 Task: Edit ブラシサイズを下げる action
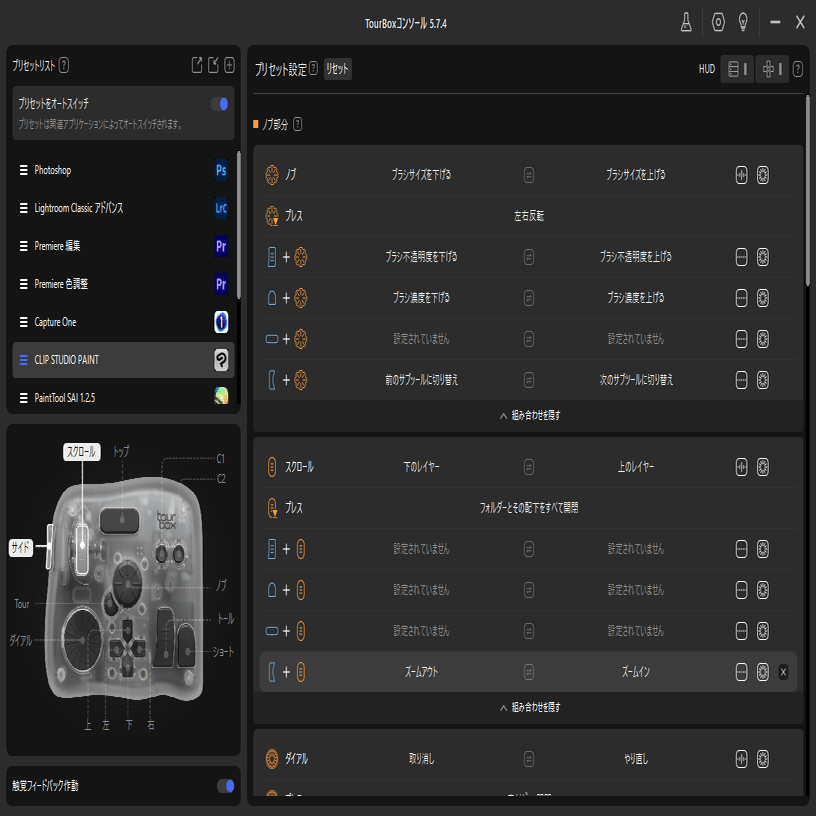[421, 175]
